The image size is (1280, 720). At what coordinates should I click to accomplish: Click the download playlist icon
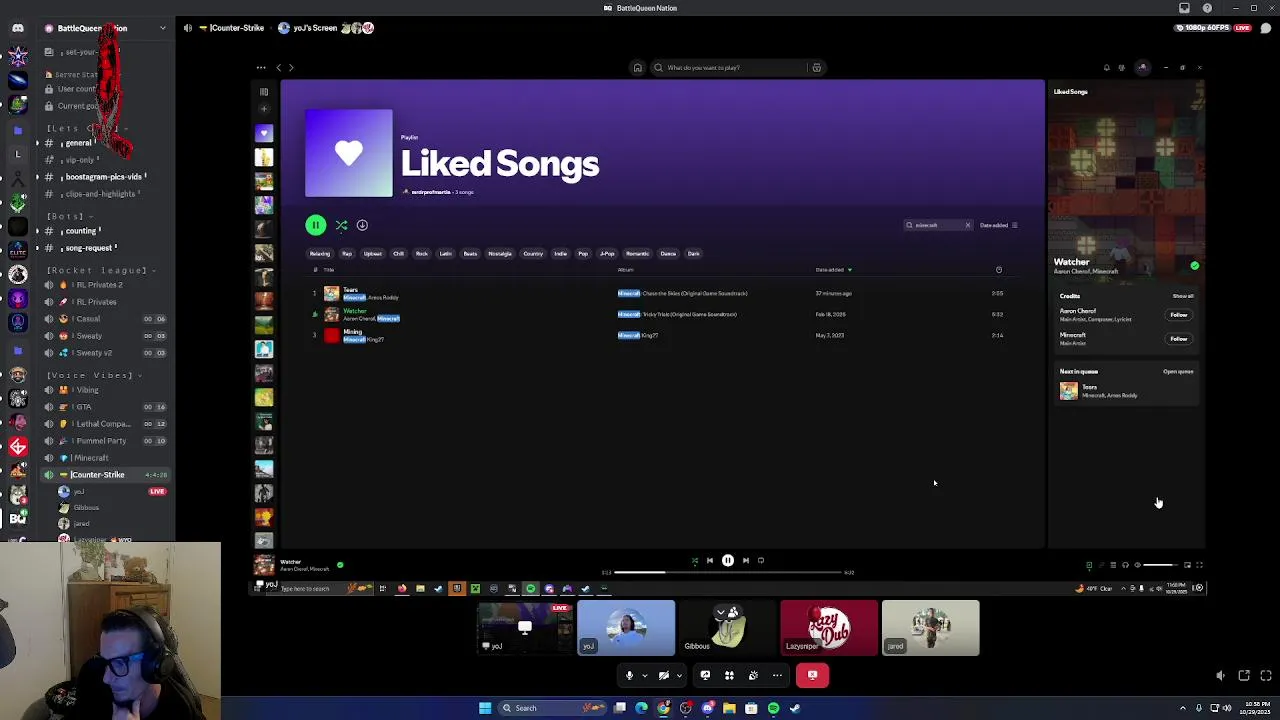[362, 225]
